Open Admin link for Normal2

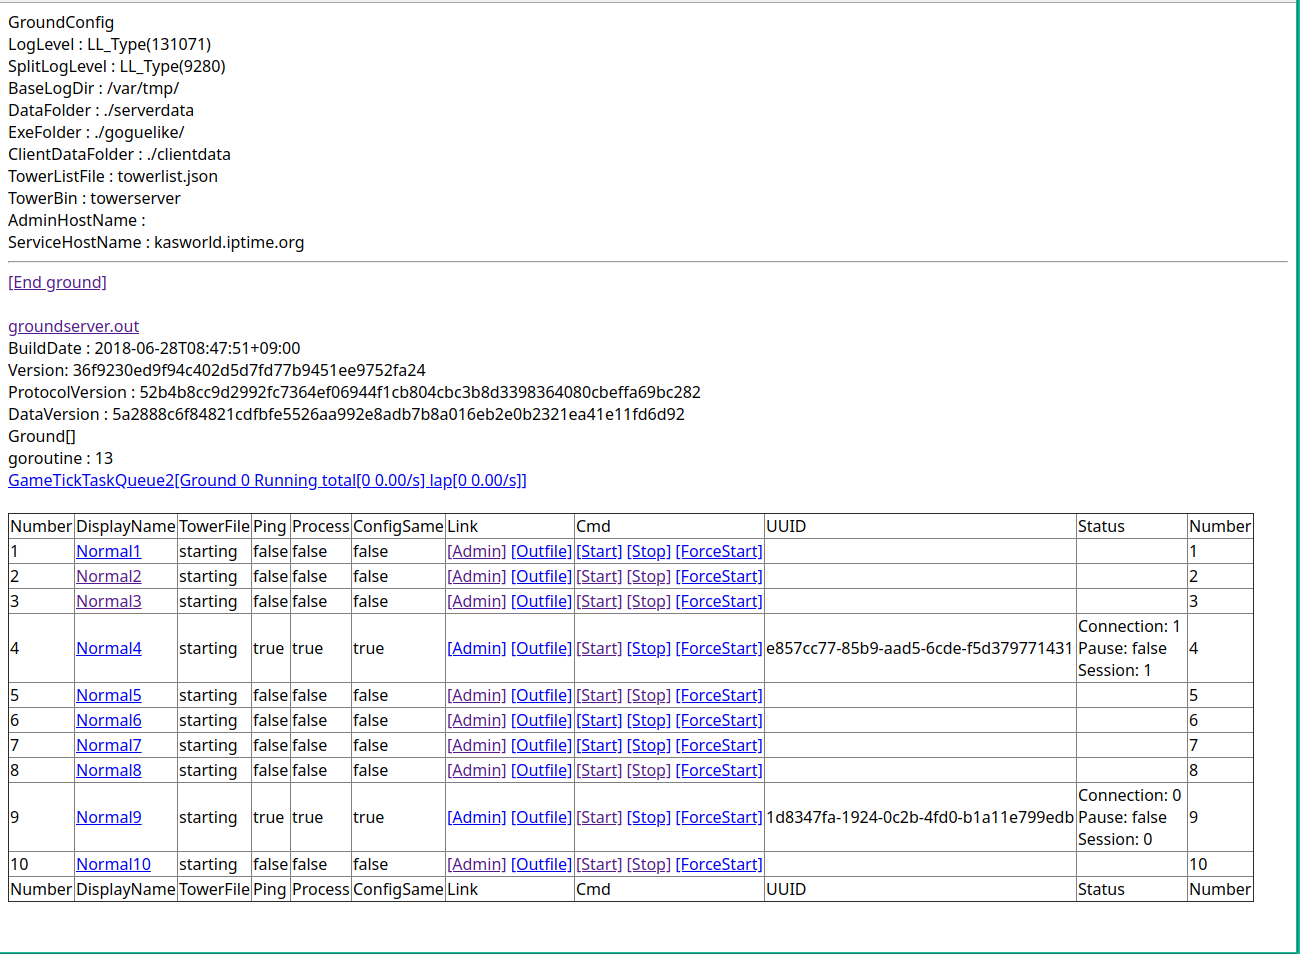[477, 576]
